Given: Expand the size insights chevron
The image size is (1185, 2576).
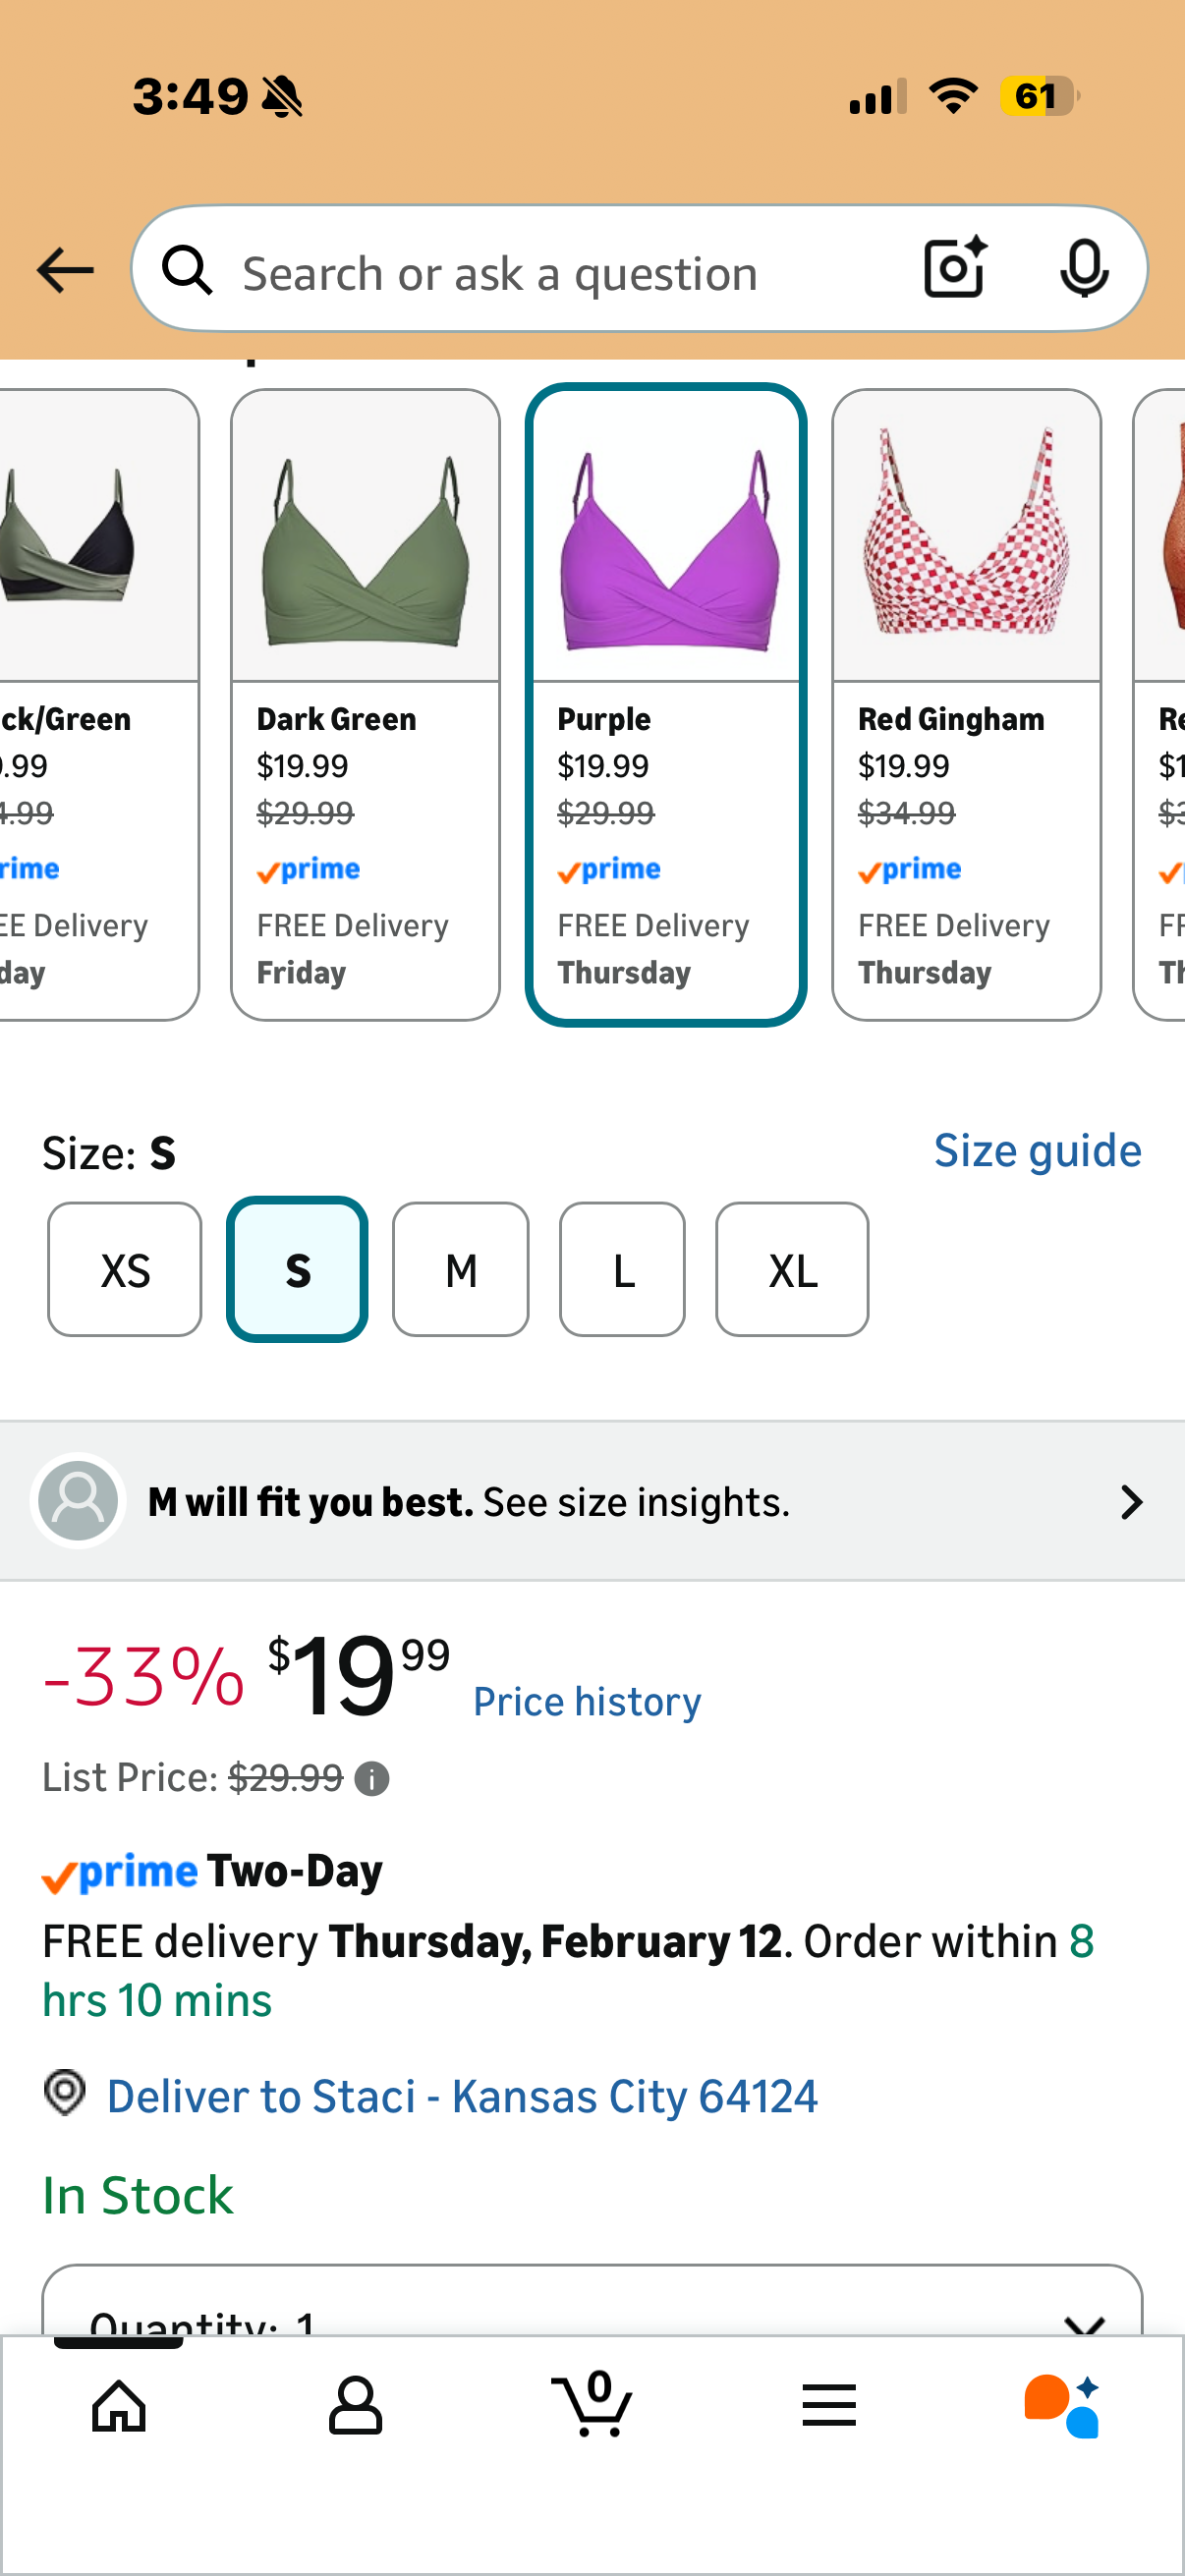Looking at the screenshot, I should (1131, 1502).
